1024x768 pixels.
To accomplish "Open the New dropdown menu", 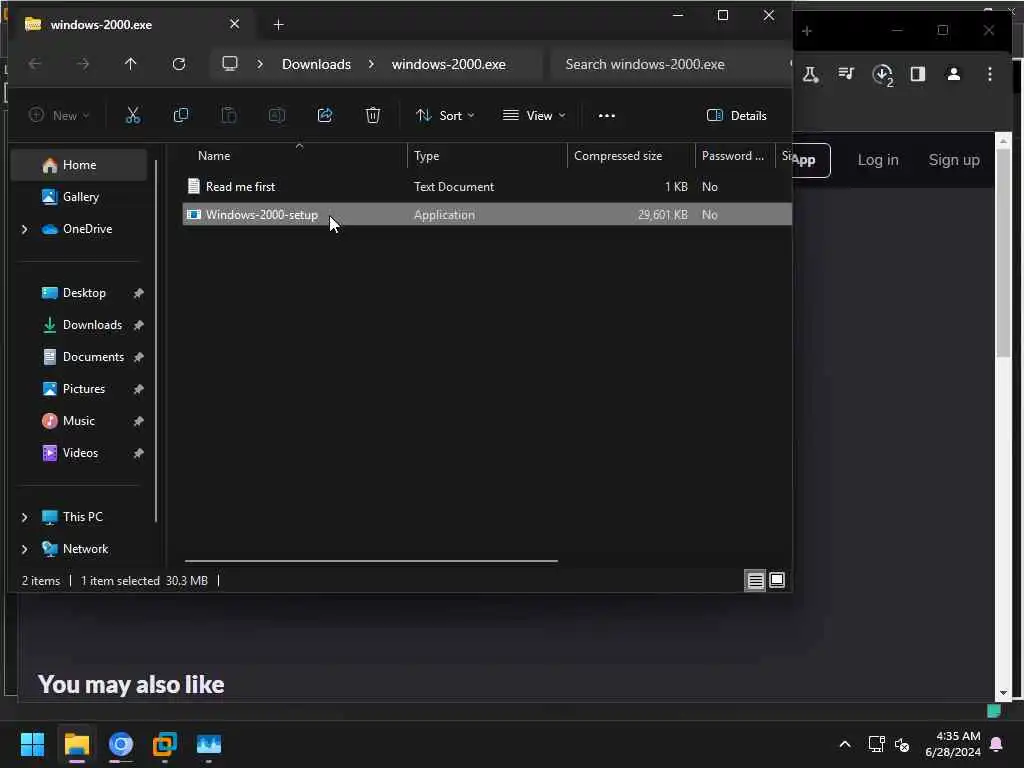I will pos(59,116).
